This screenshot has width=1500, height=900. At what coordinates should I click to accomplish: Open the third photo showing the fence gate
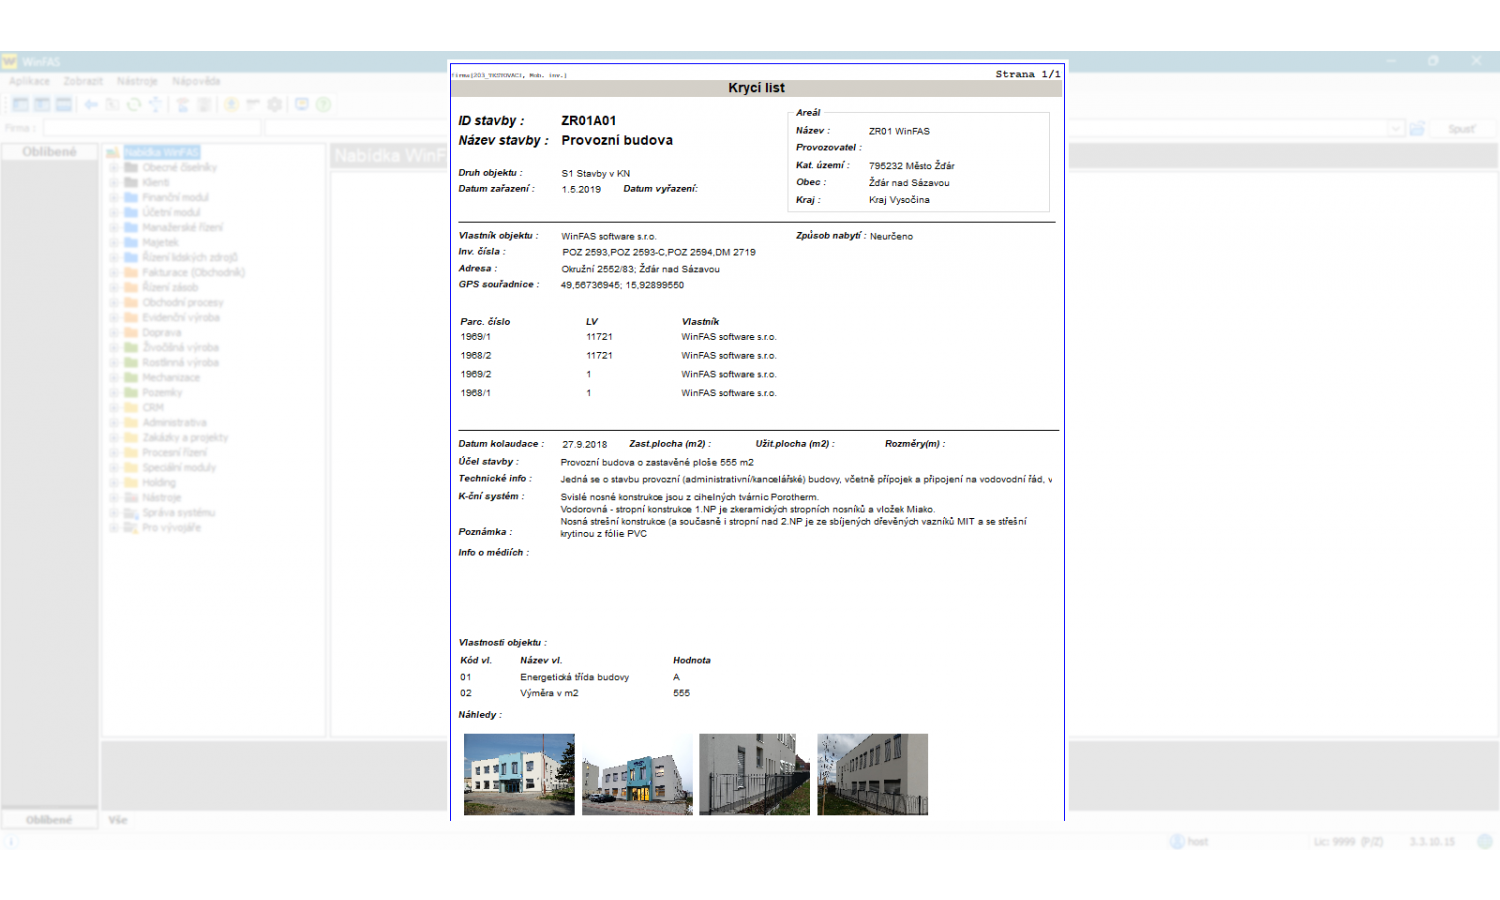[754, 774]
